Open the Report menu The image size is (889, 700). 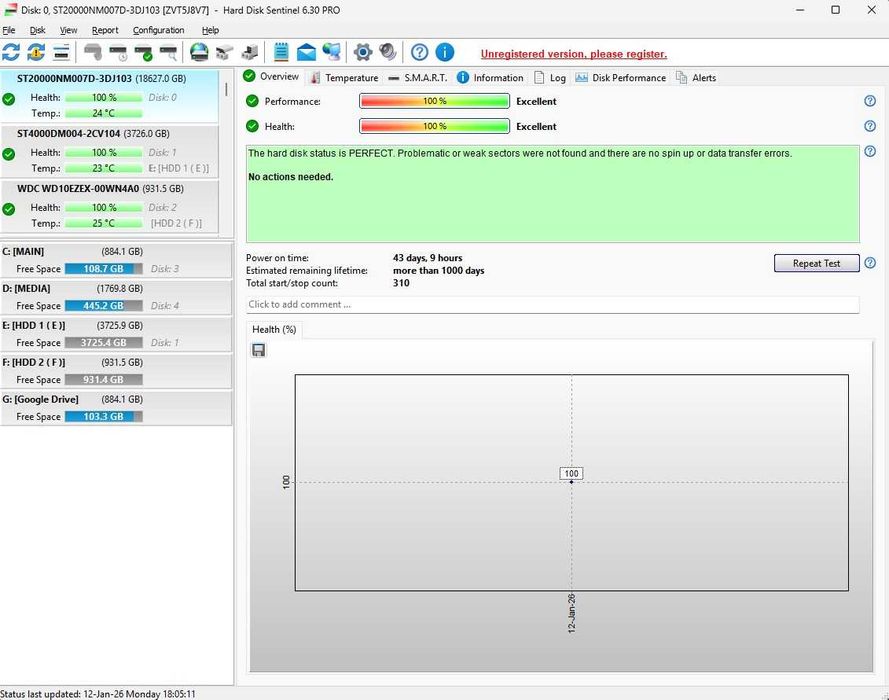click(x=105, y=30)
